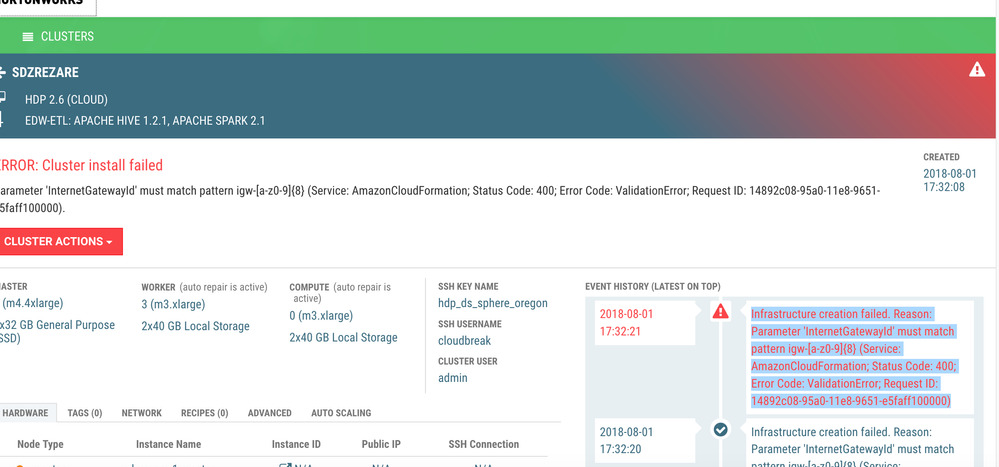
Task: Click the cluster type icon beside SDZREZARE
Action: (x=3, y=73)
